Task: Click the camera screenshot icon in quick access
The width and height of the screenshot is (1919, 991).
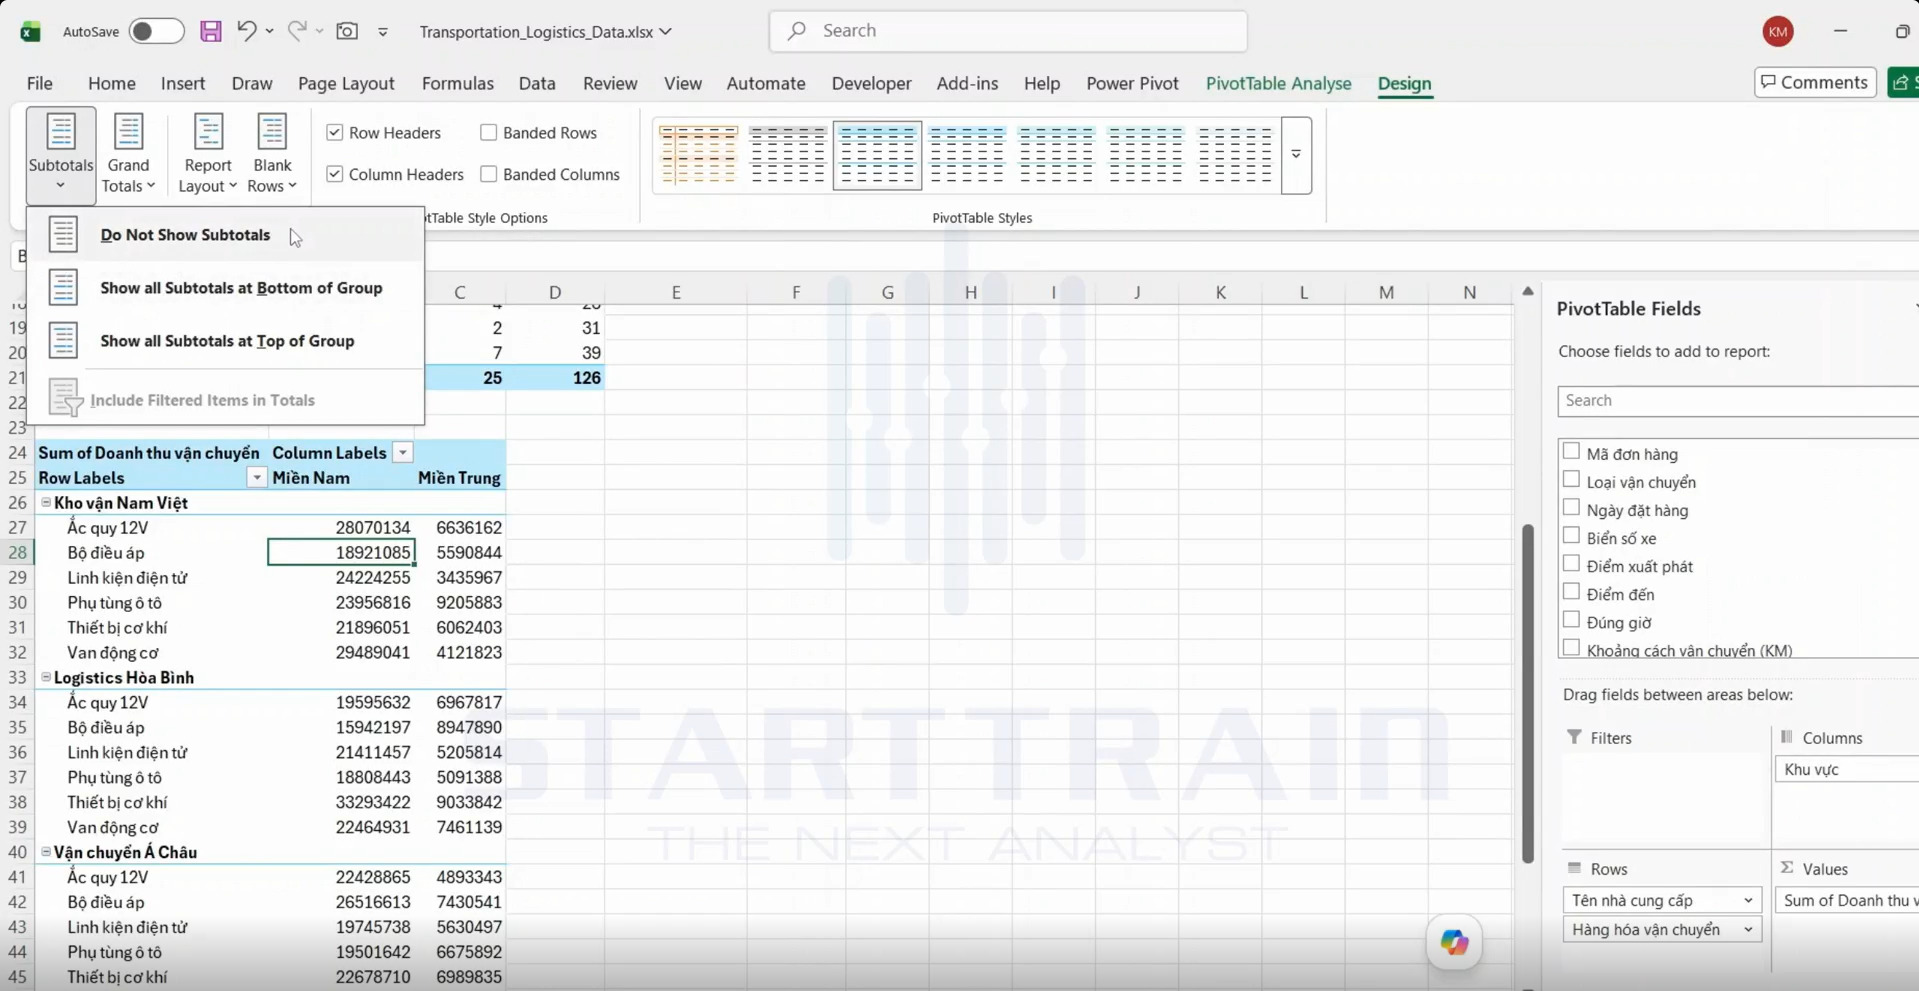Action: (x=347, y=31)
